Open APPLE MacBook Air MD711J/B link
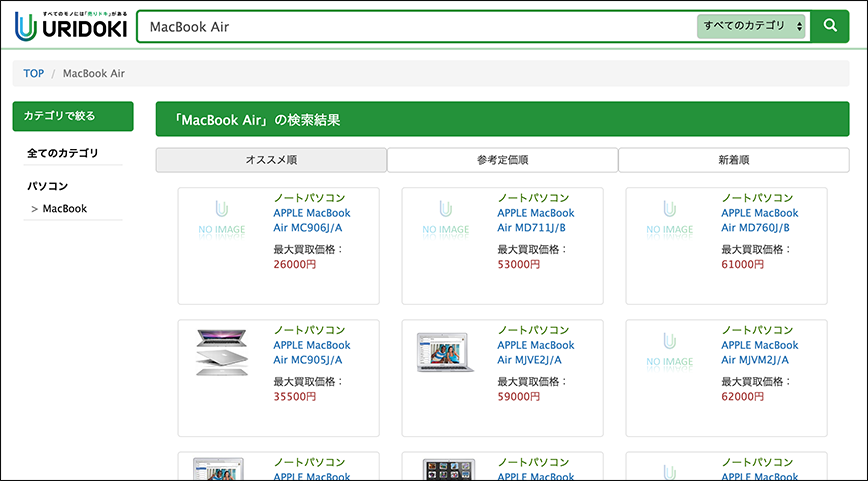The image size is (868, 481). pos(536,220)
